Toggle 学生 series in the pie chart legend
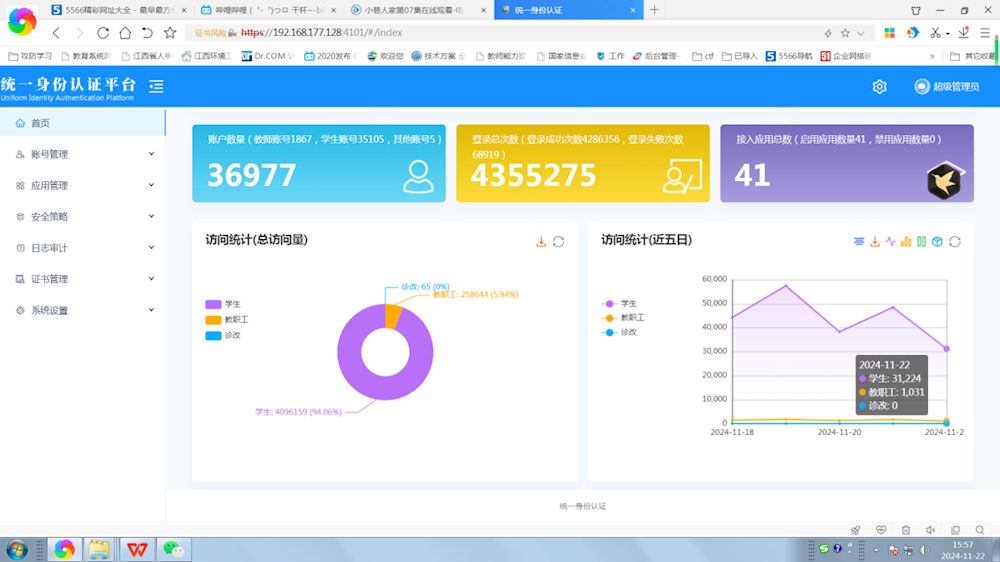The height and width of the screenshot is (562, 1000). (x=222, y=304)
